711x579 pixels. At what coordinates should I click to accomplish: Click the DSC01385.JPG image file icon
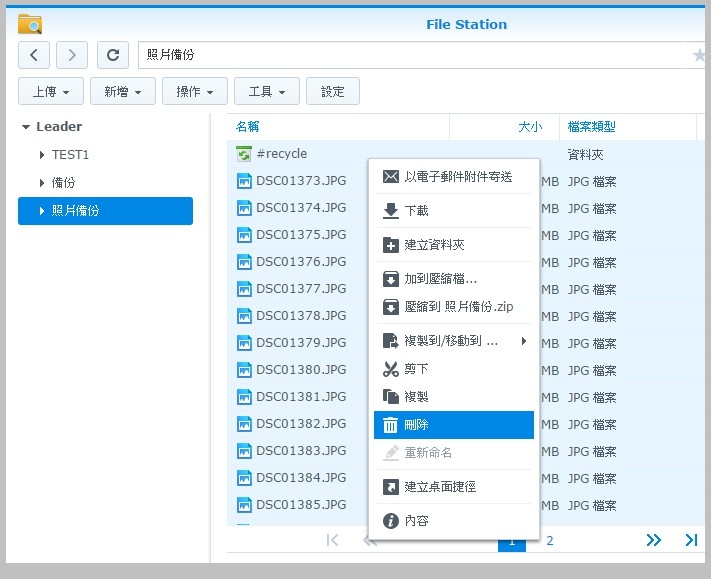[244, 505]
